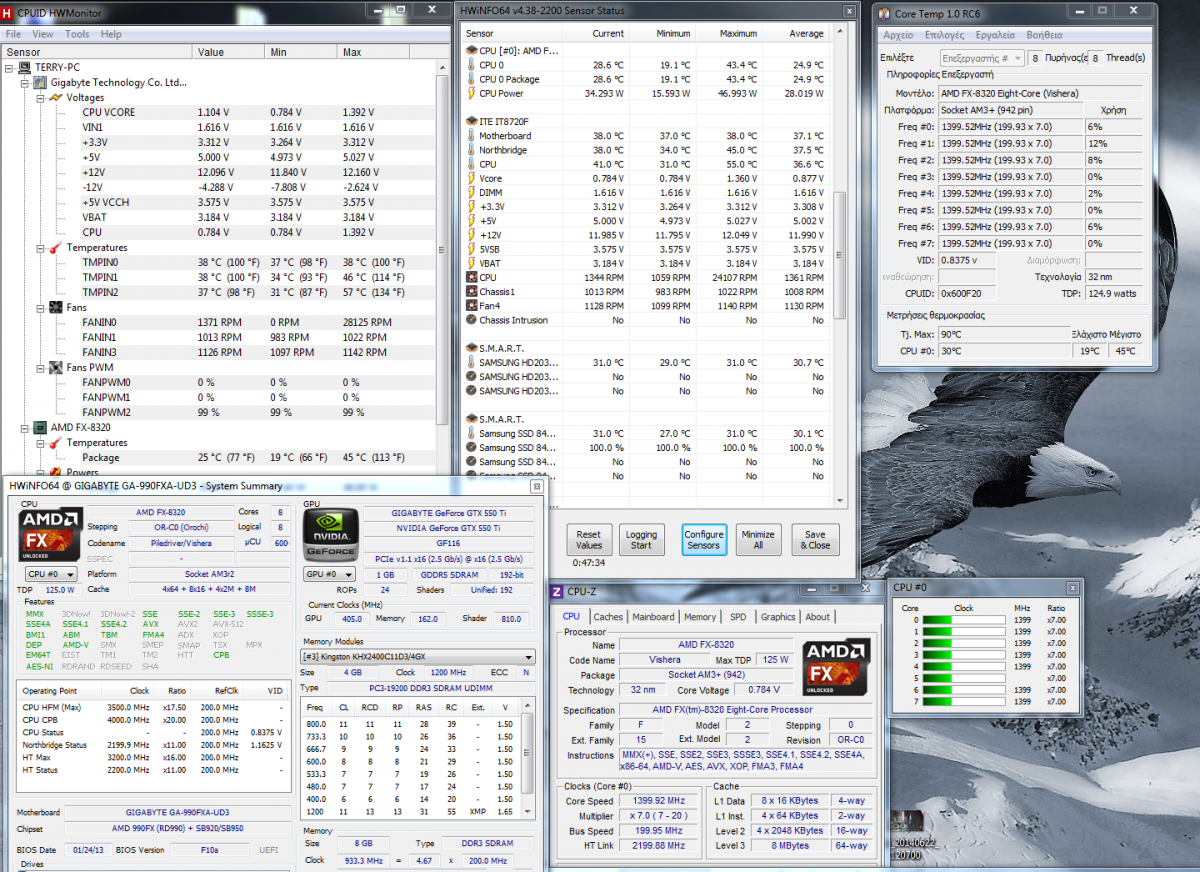This screenshot has height=872, width=1200.
Task: Click the Fan4 icon in Sensor Status
Action: (x=471, y=306)
